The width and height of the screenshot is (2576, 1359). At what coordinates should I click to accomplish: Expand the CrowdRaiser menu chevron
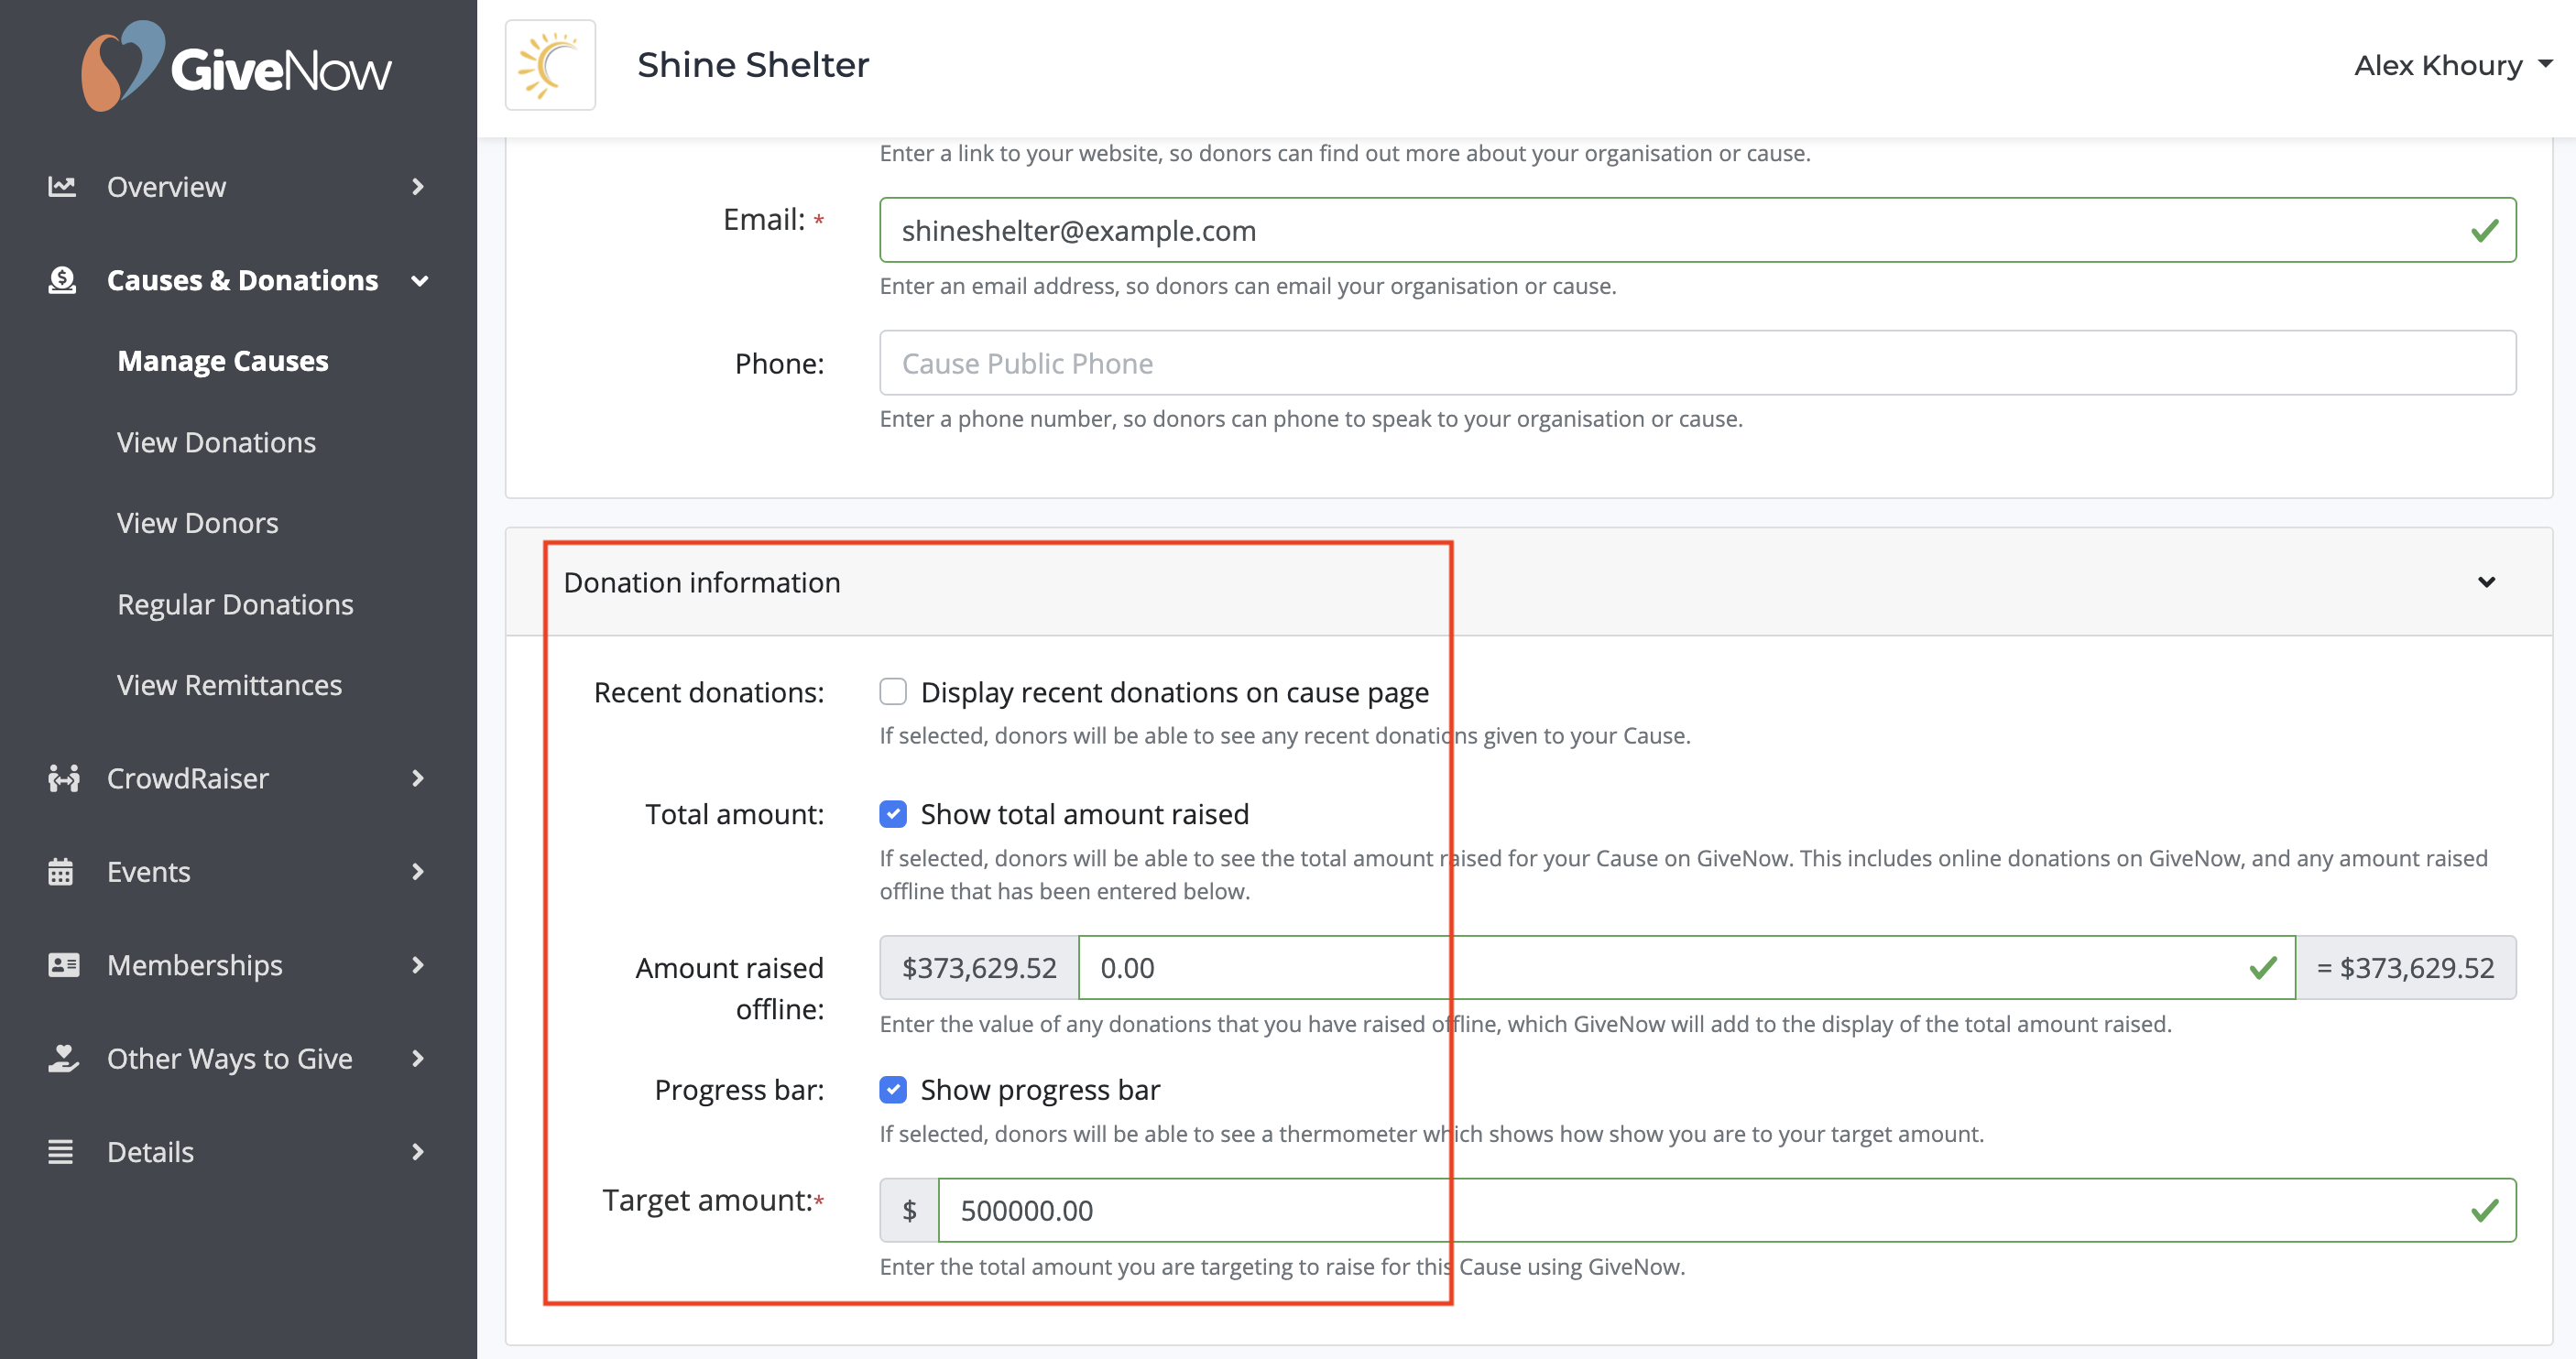click(418, 779)
